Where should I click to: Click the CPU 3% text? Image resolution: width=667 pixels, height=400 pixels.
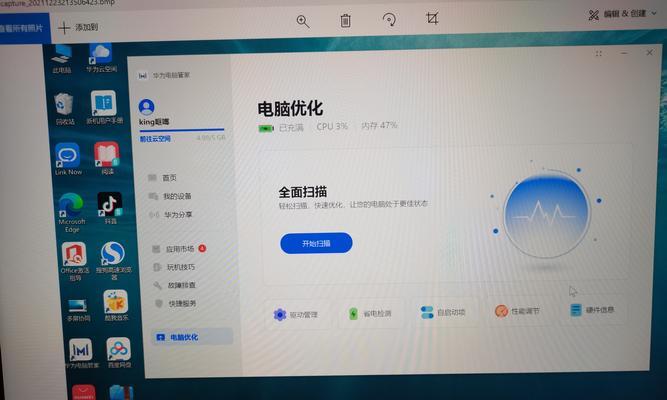click(x=332, y=126)
